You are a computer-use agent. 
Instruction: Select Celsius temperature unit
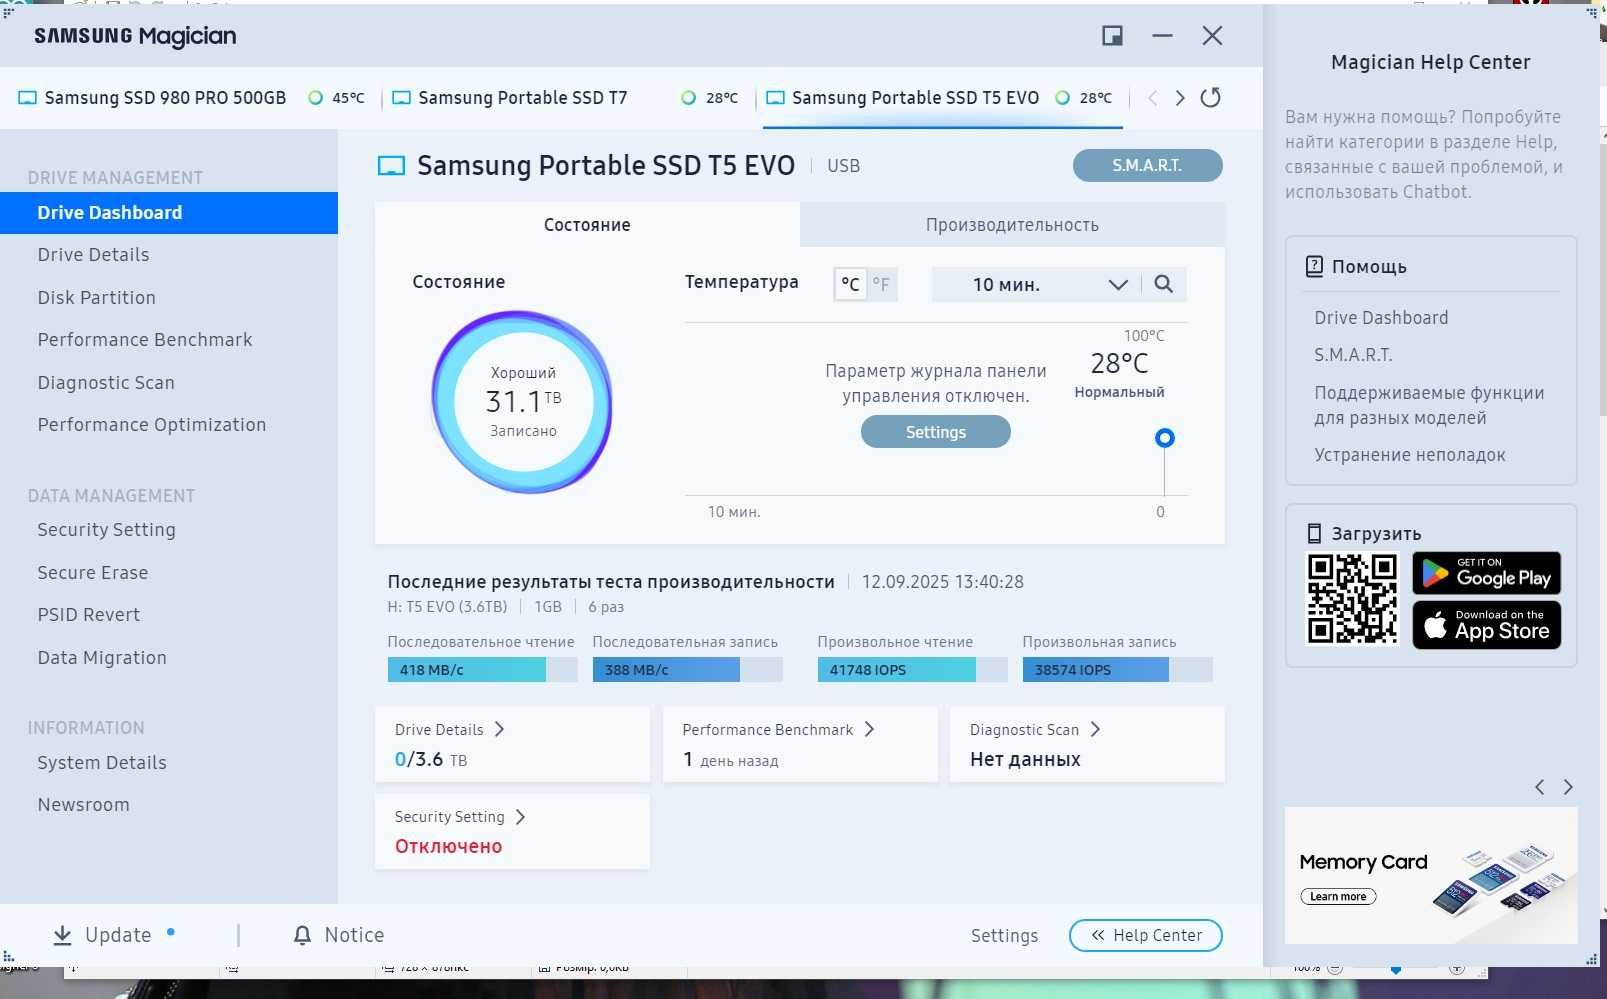coord(850,284)
